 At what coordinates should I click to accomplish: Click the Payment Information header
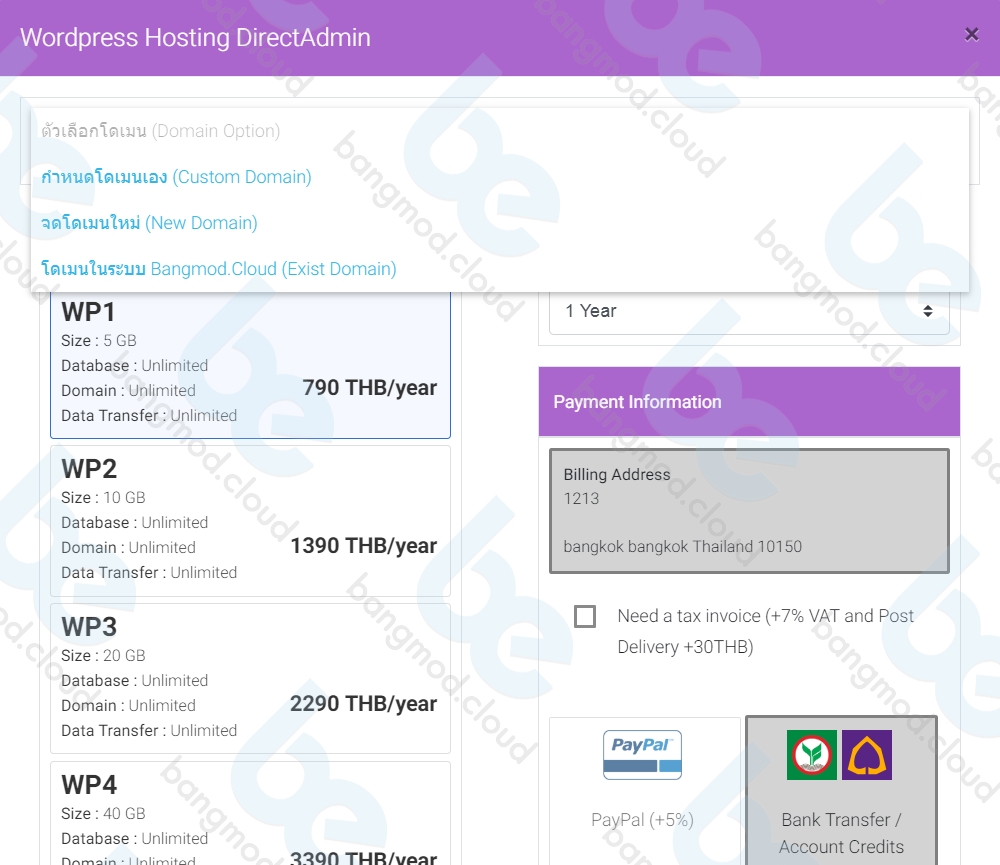pos(749,402)
